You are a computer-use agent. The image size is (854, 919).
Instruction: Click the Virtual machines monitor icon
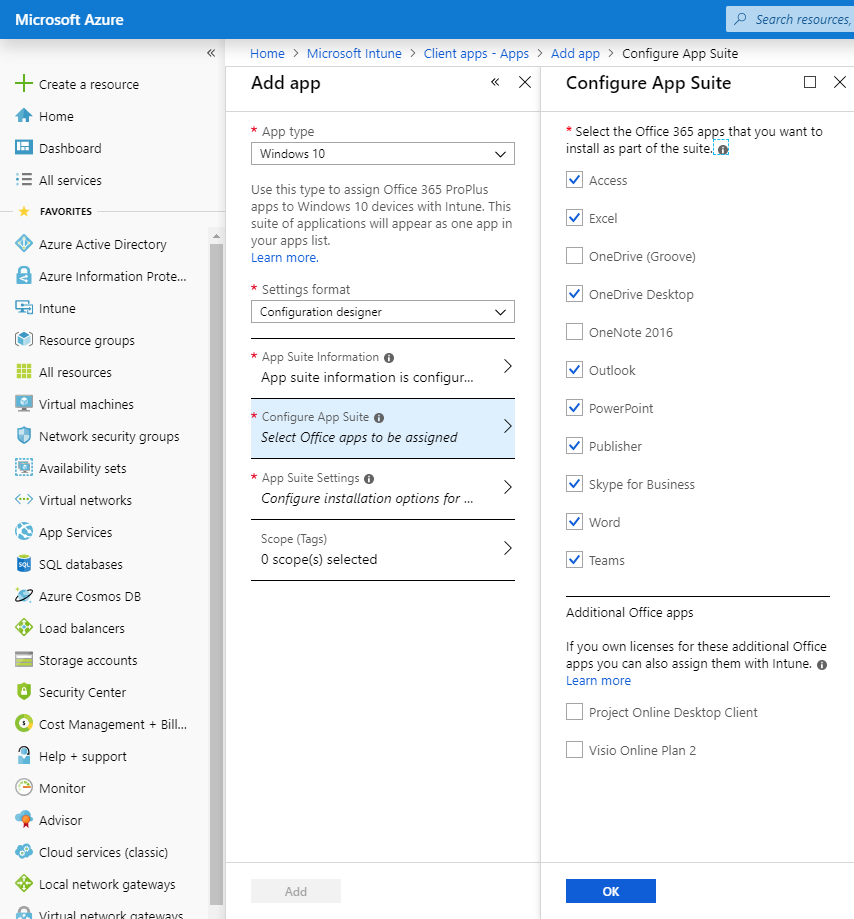[x=24, y=403]
